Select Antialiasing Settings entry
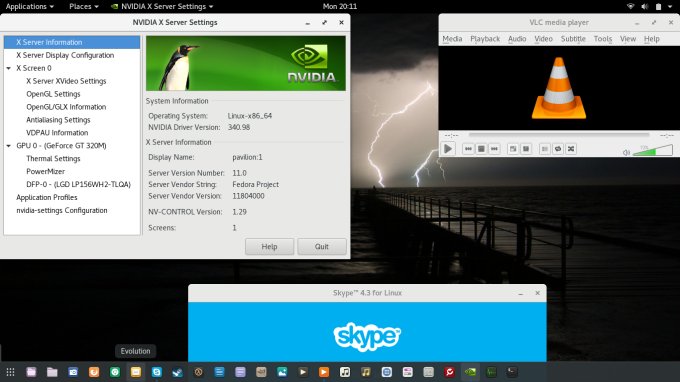The image size is (680, 382). pyautogui.click(x=58, y=120)
